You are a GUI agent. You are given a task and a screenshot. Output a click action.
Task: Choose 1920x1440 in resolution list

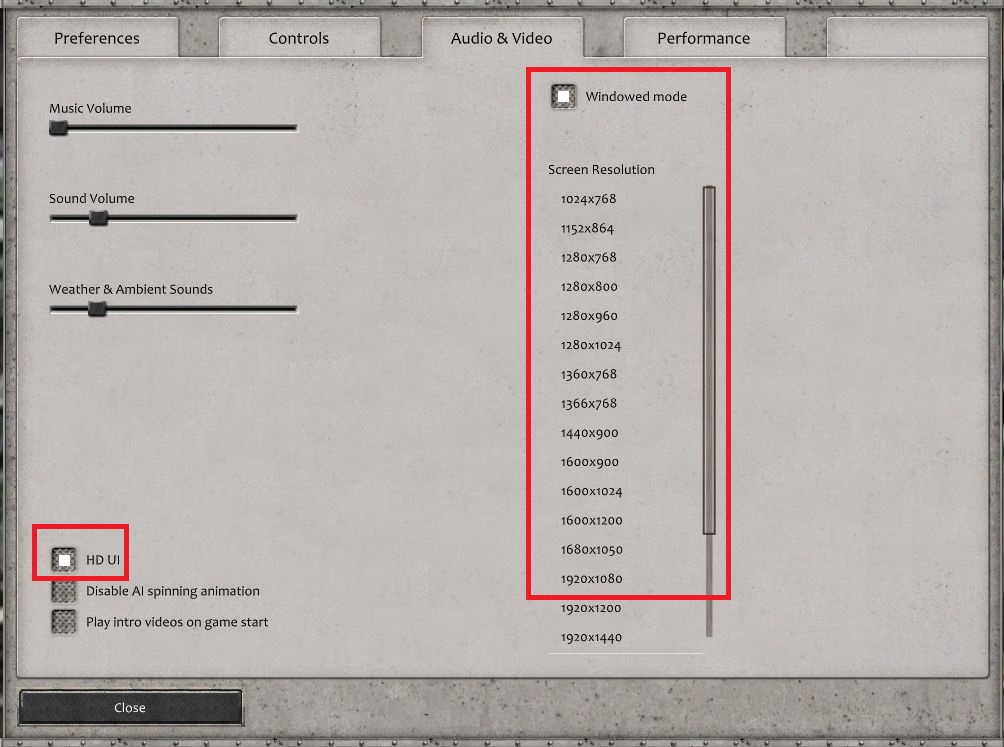(591, 637)
